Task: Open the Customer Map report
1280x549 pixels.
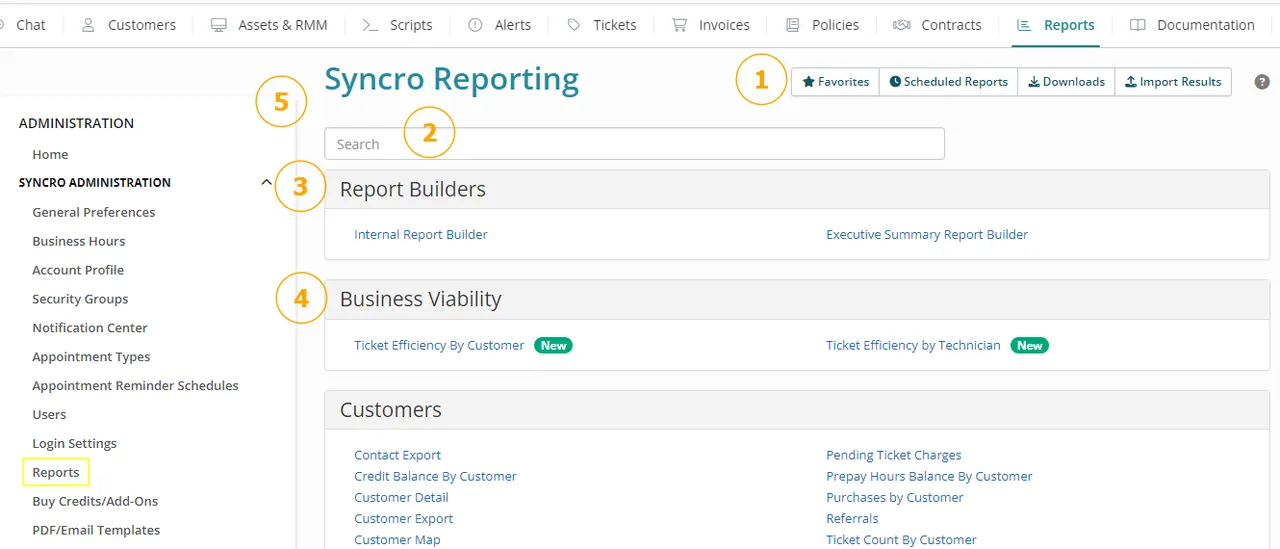Action: pyautogui.click(x=397, y=539)
